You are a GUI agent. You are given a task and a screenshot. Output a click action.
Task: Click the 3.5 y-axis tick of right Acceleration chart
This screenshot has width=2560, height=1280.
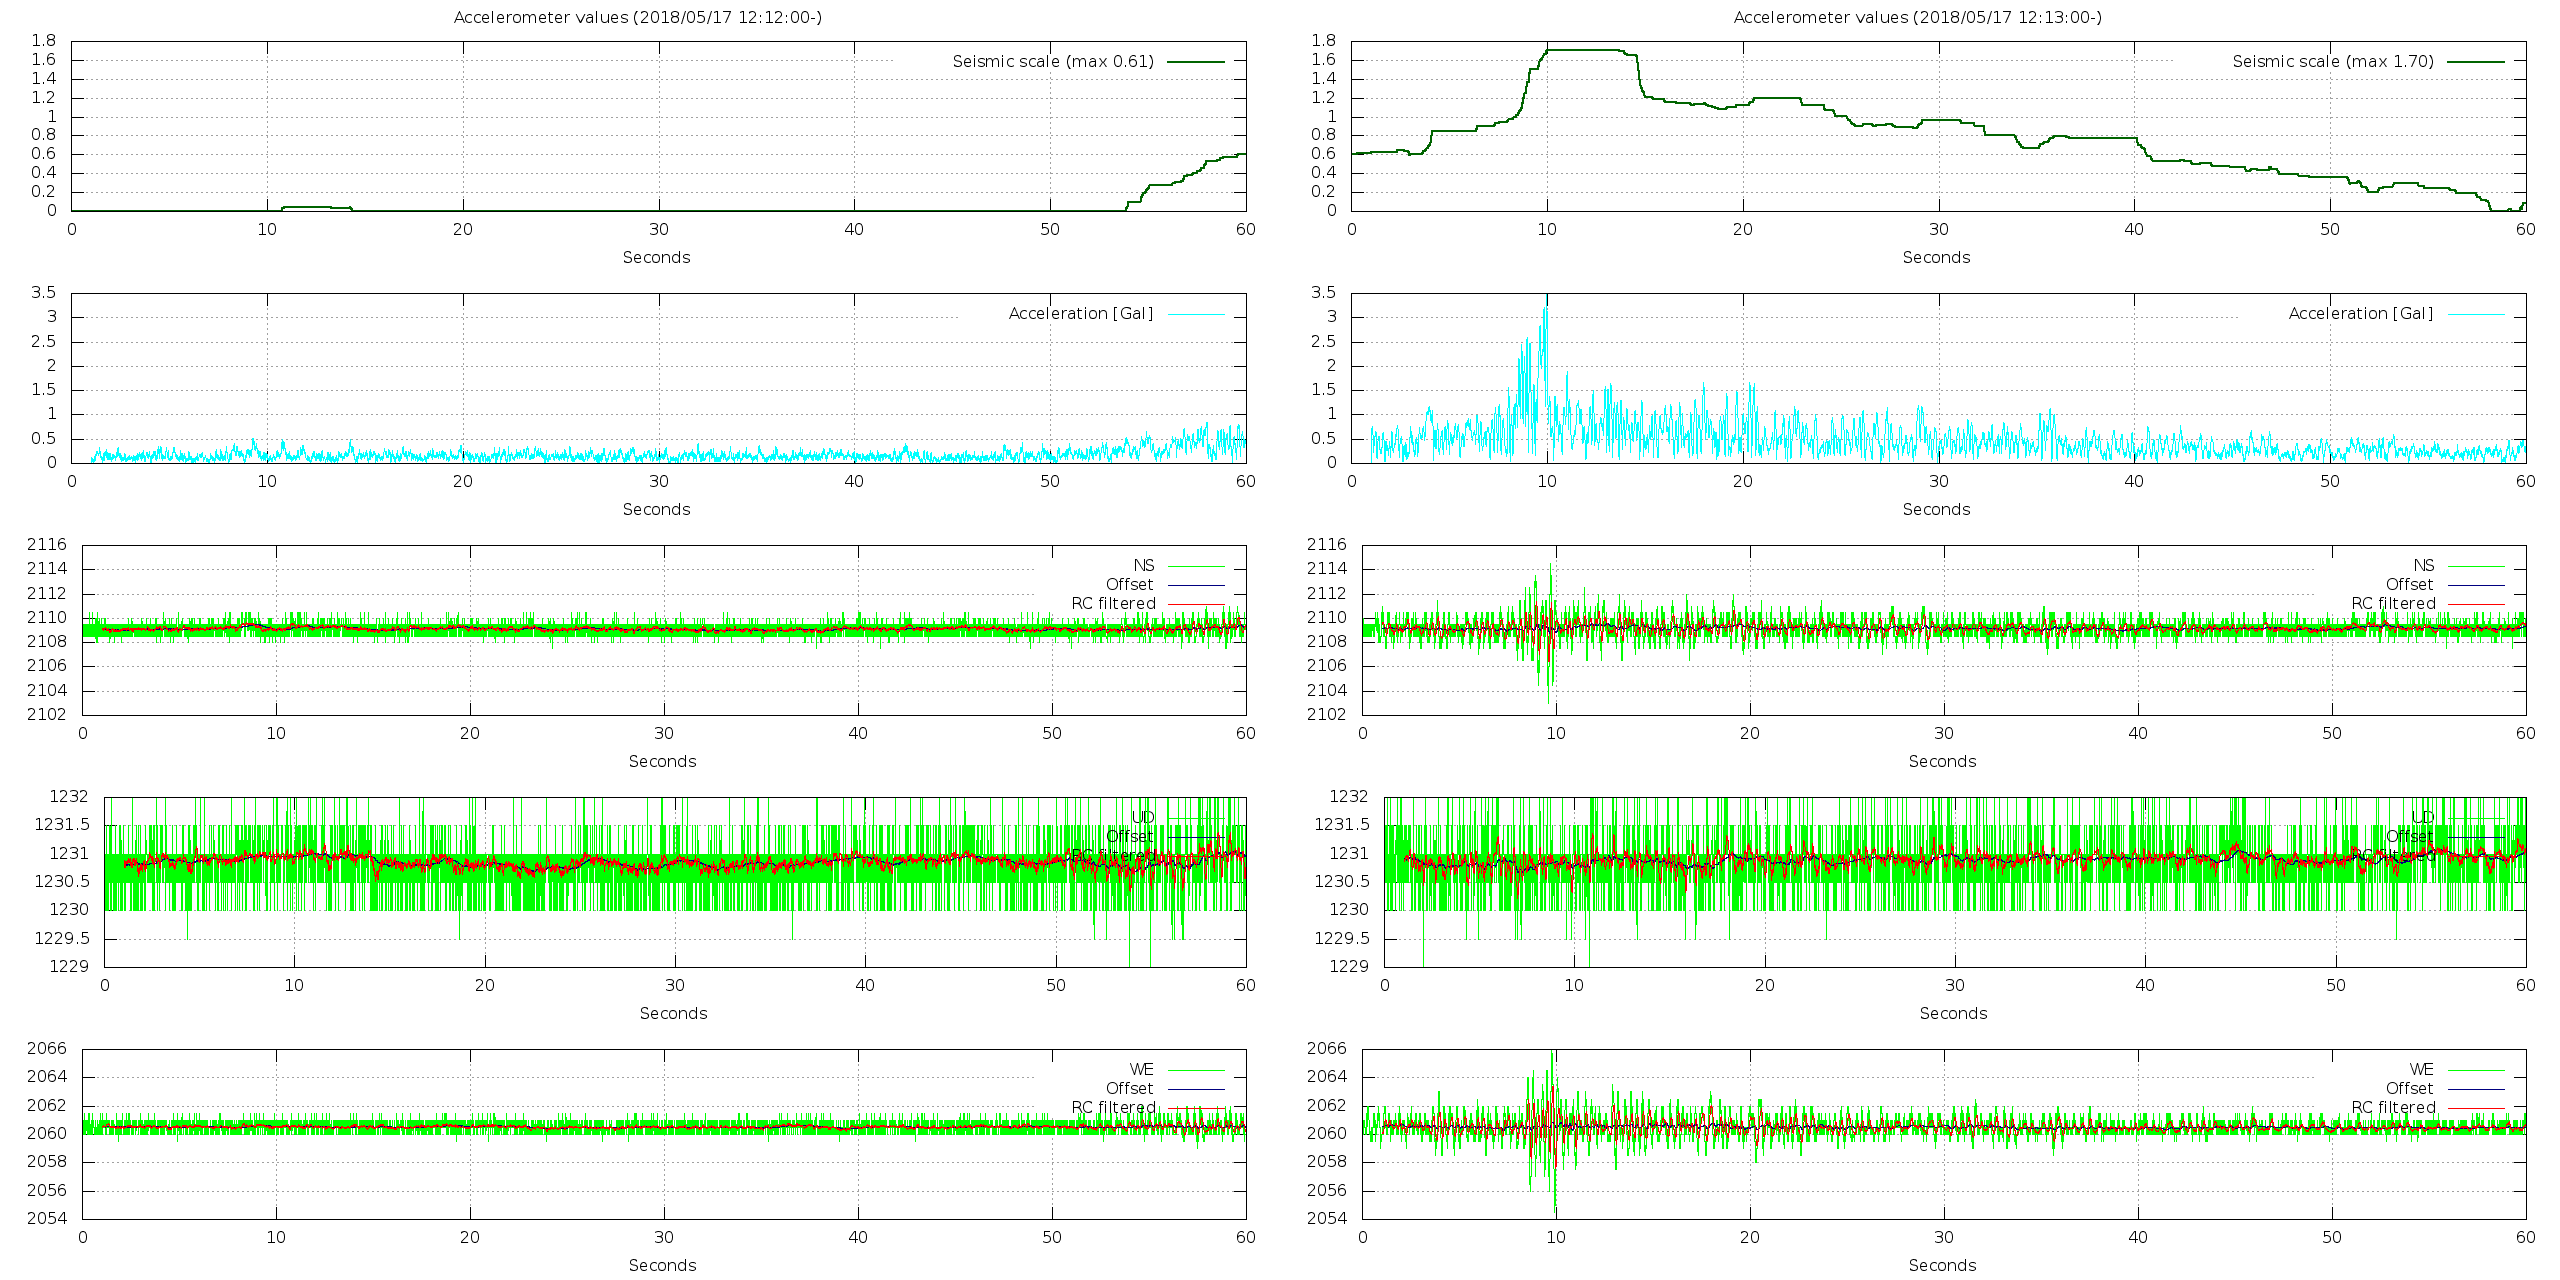1323,293
